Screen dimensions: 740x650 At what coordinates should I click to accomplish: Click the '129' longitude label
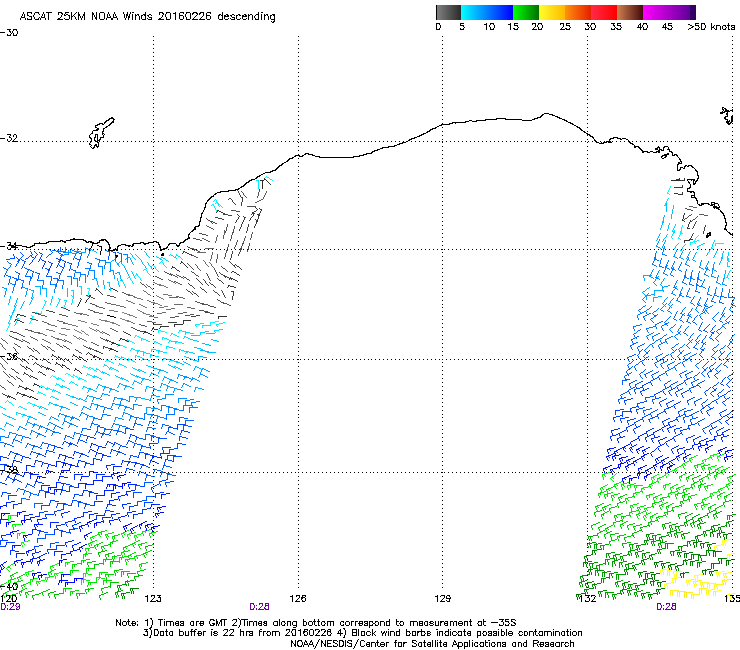point(442,599)
